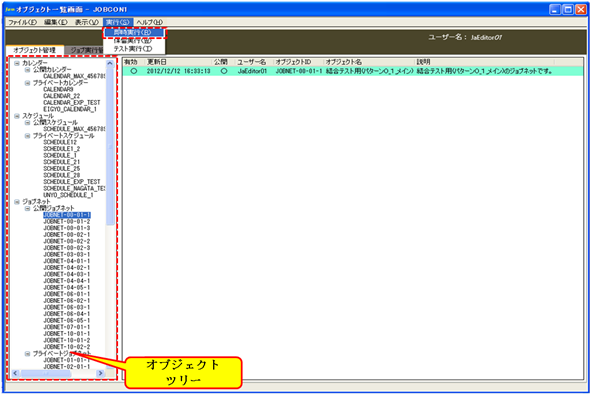Viewport: 591px width, 395px height.
Task: Choose テスト実行 from the open menu
Action: [134, 49]
